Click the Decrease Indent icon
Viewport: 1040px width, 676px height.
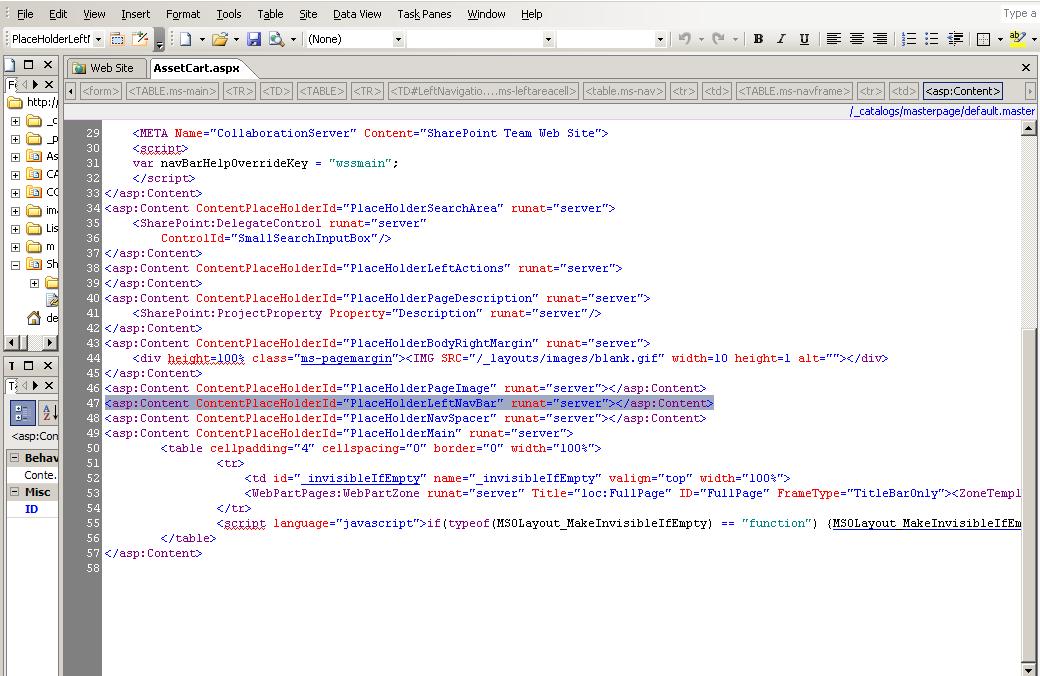pos(955,39)
